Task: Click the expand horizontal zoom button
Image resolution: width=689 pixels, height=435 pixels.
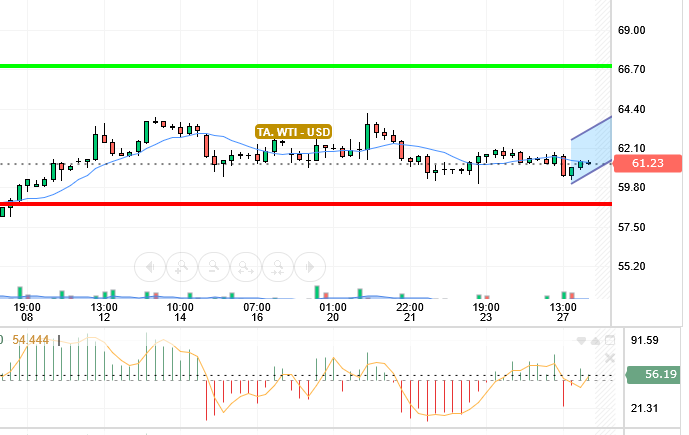Action: [246, 267]
